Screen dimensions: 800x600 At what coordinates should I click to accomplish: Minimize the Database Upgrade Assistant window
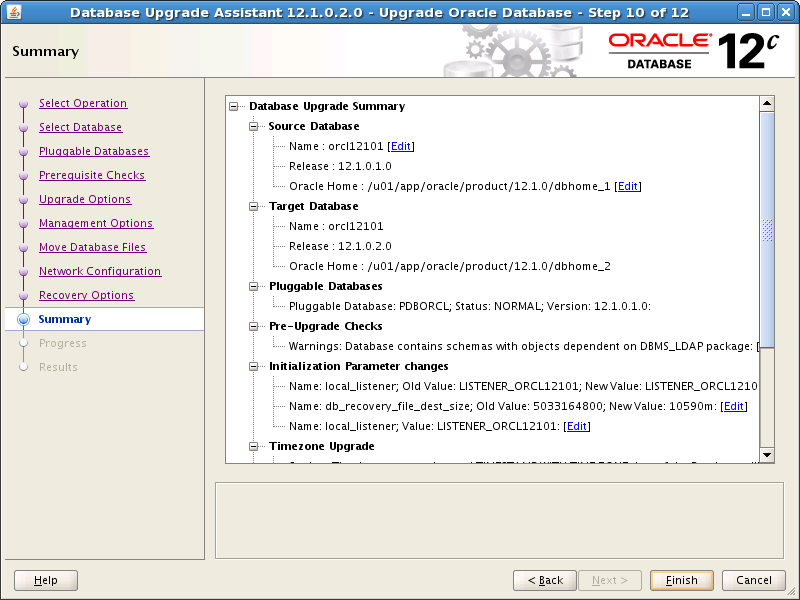pos(745,12)
